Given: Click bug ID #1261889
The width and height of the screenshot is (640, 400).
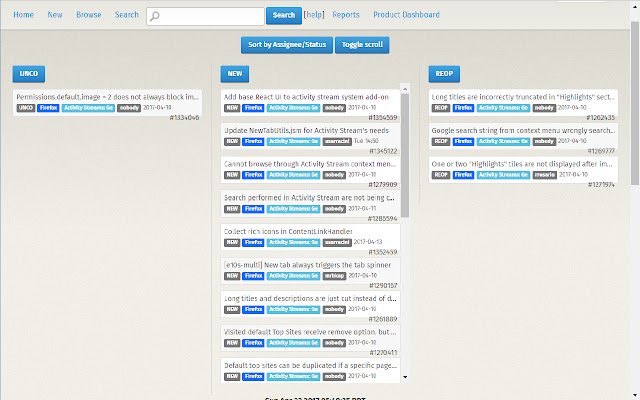Looking at the screenshot, I should 382,319.
